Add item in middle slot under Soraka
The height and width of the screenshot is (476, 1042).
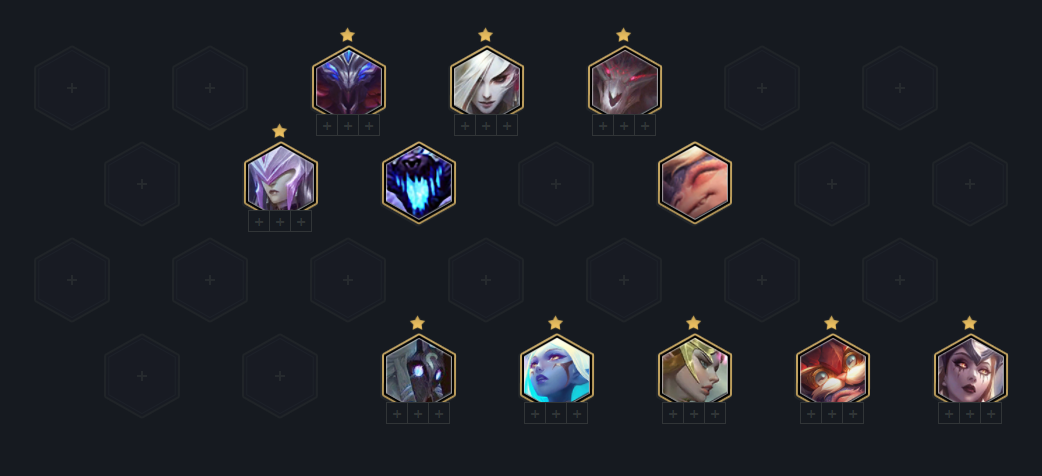tap(556, 414)
